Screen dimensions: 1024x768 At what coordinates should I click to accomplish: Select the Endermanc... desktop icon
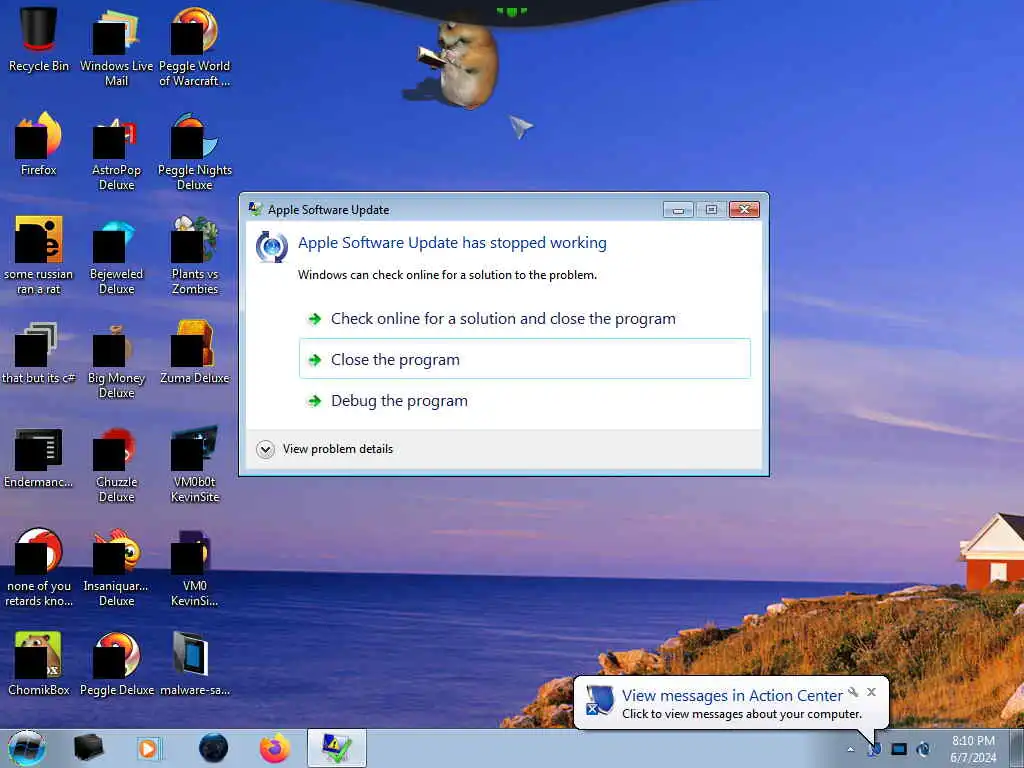pos(39,457)
